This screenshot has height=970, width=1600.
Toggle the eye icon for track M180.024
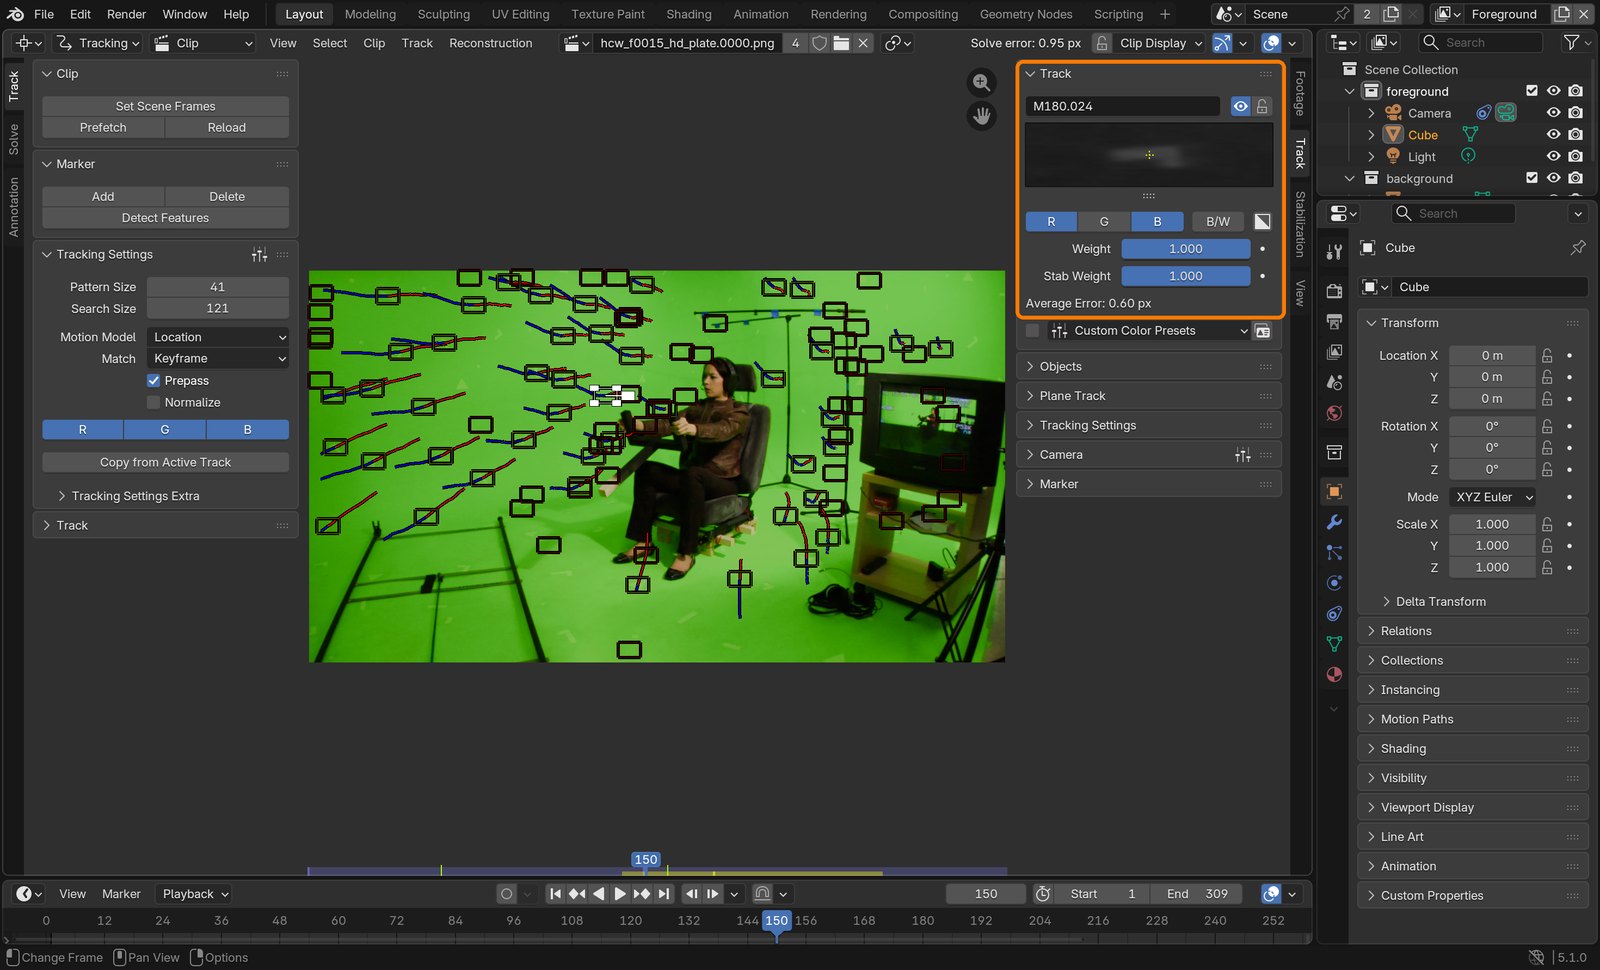(1240, 106)
